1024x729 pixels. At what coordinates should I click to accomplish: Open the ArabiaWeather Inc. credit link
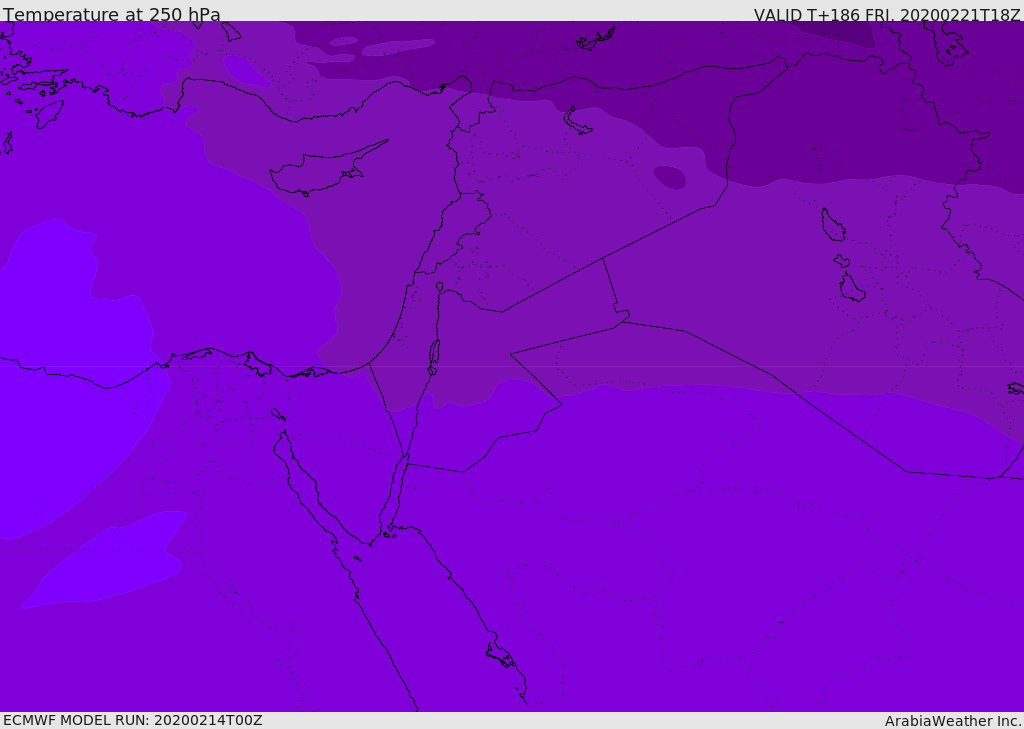[x=953, y=721]
